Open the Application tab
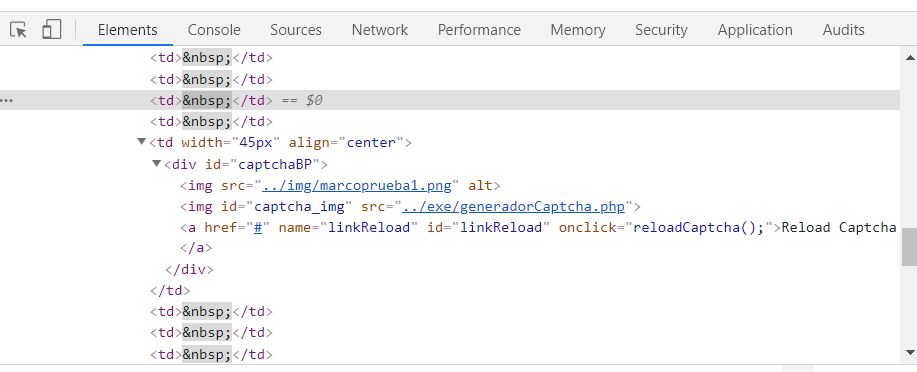917x372 pixels. tap(755, 30)
